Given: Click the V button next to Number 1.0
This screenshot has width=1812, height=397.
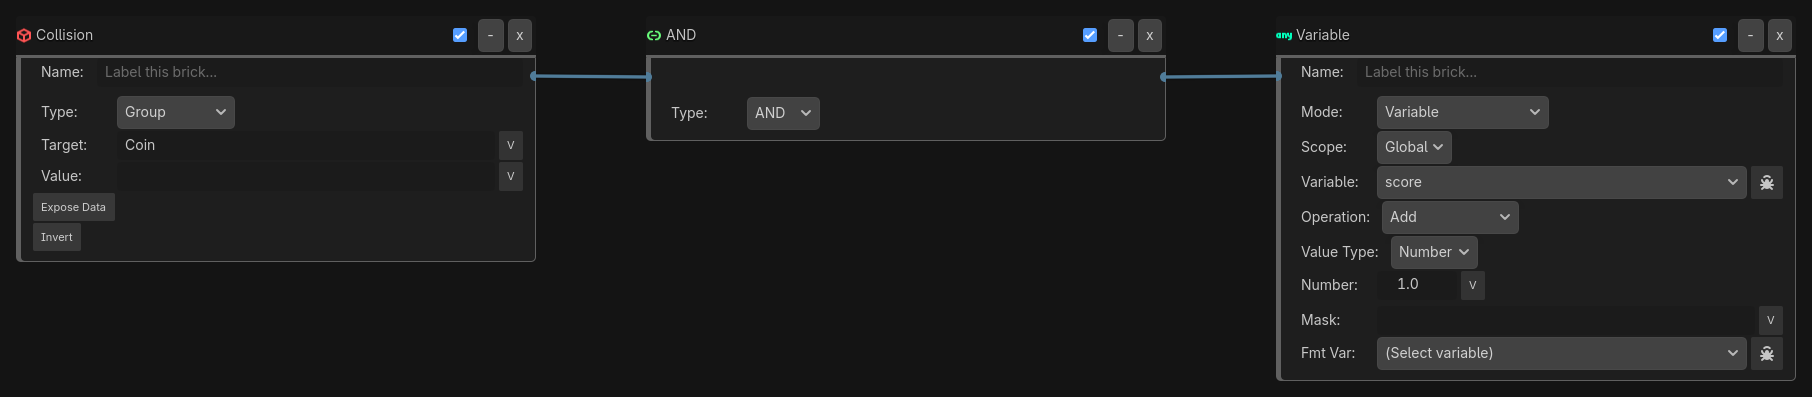Looking at the screenshot, I should (x=1473, y=285).
